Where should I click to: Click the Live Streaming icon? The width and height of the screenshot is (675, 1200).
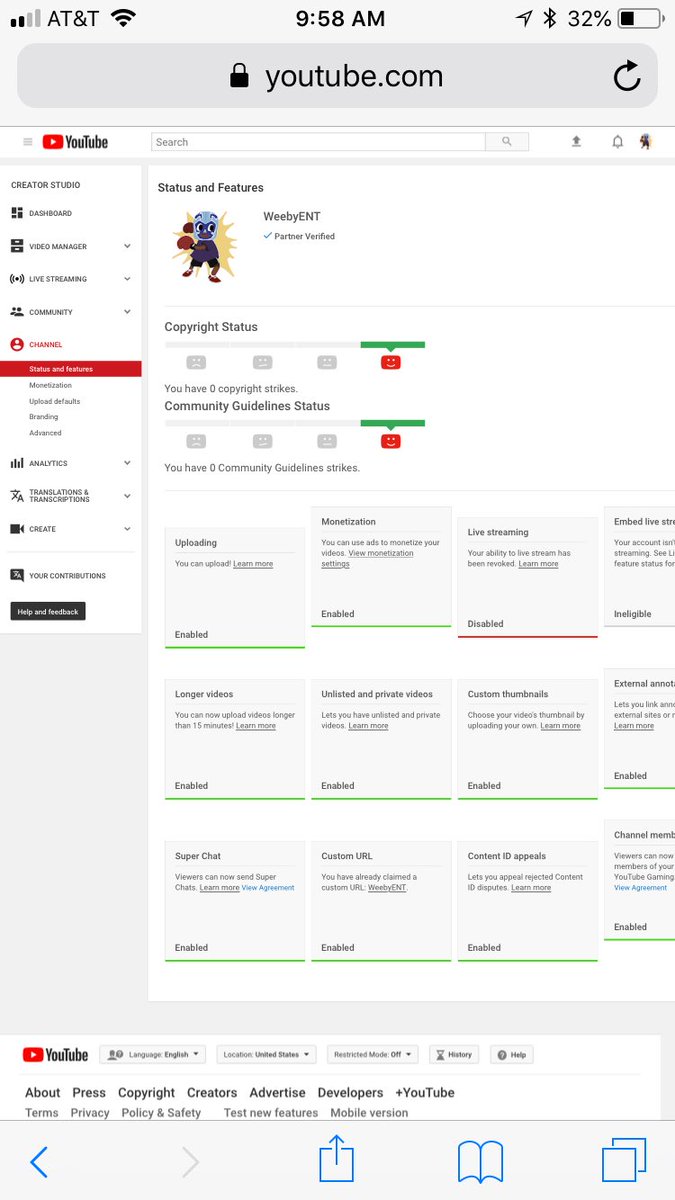click(17, 279)
